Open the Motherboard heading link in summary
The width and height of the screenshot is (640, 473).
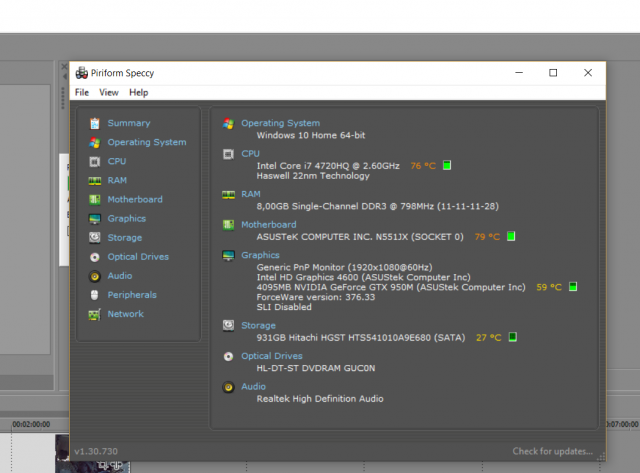[x=269, y=224]
